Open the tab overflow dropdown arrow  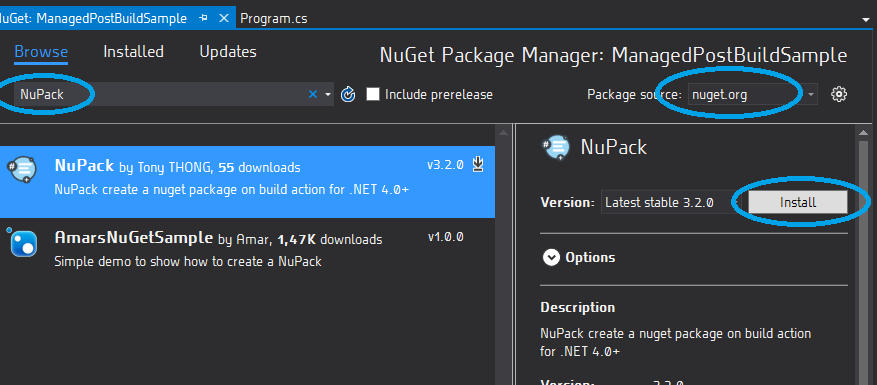click(866, 19)
